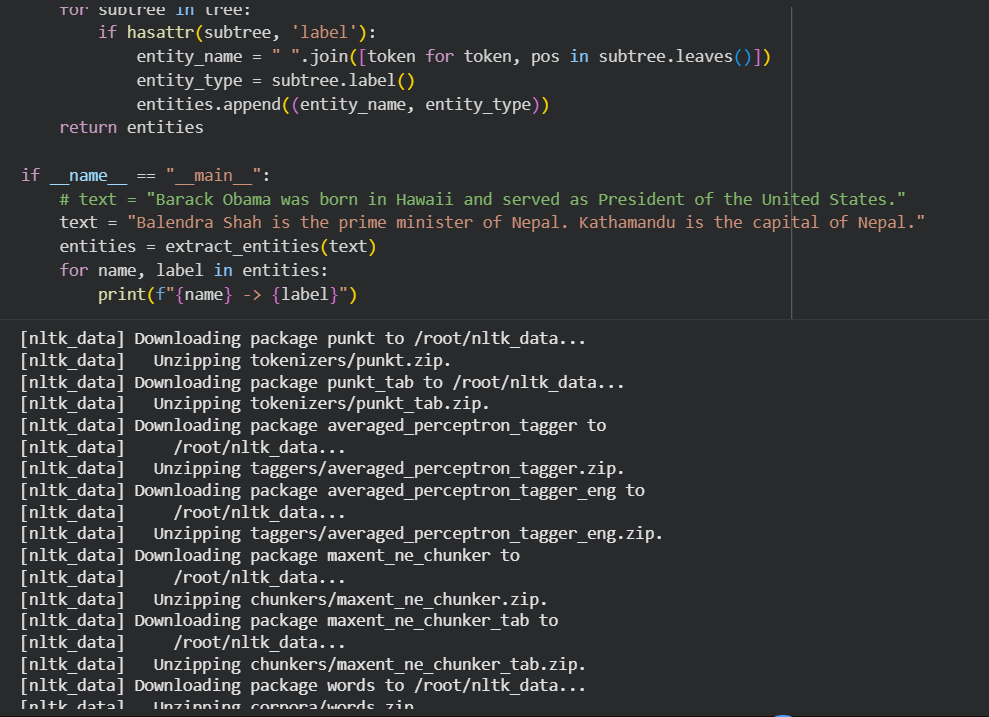Image resolution: width=989 pixels, height=717 pixels.
Task: Click 'Downloading package words to' output line
Action: click(x=303, y=686)
